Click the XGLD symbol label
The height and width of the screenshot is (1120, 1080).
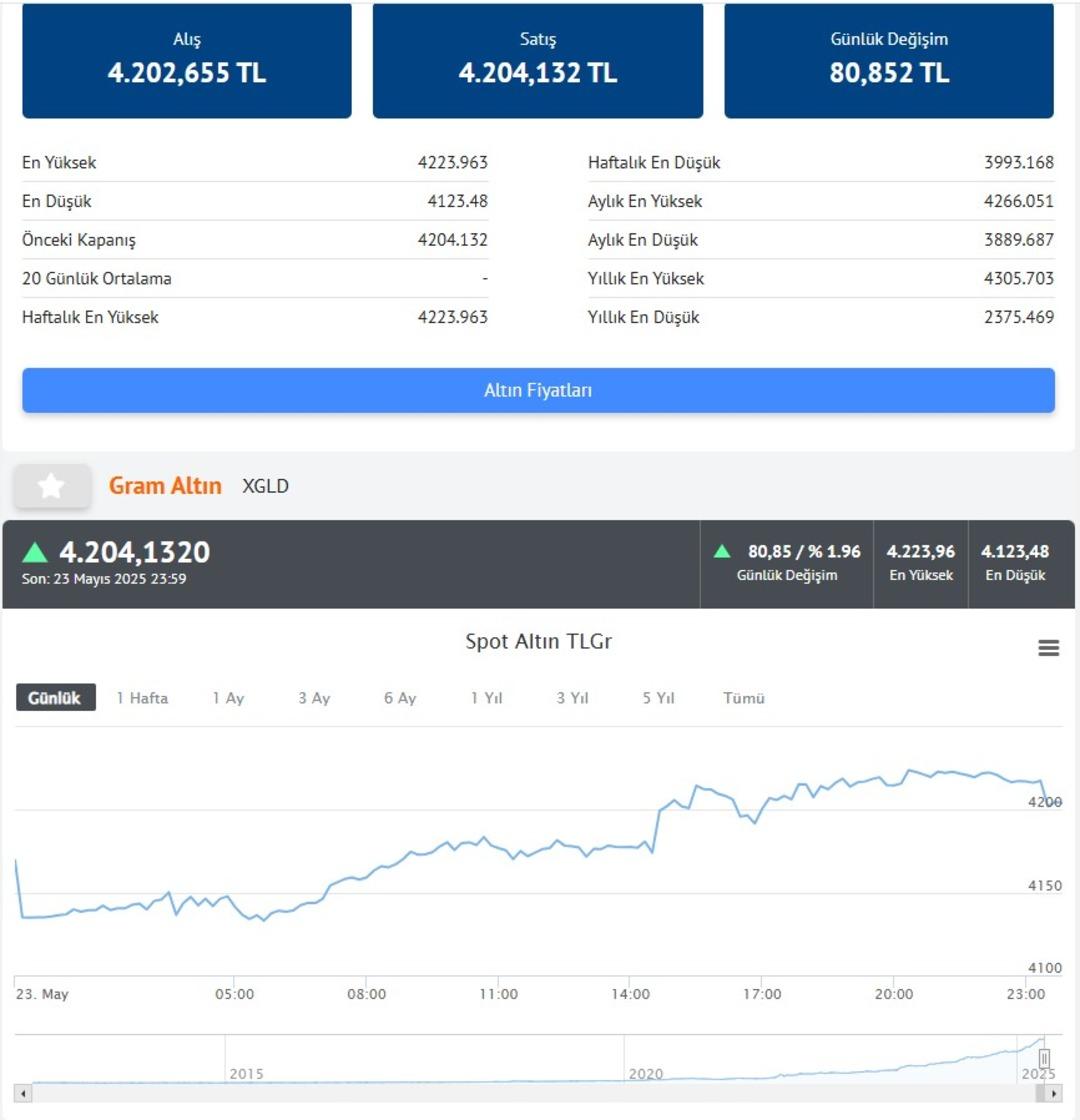(x=266, y=486)
